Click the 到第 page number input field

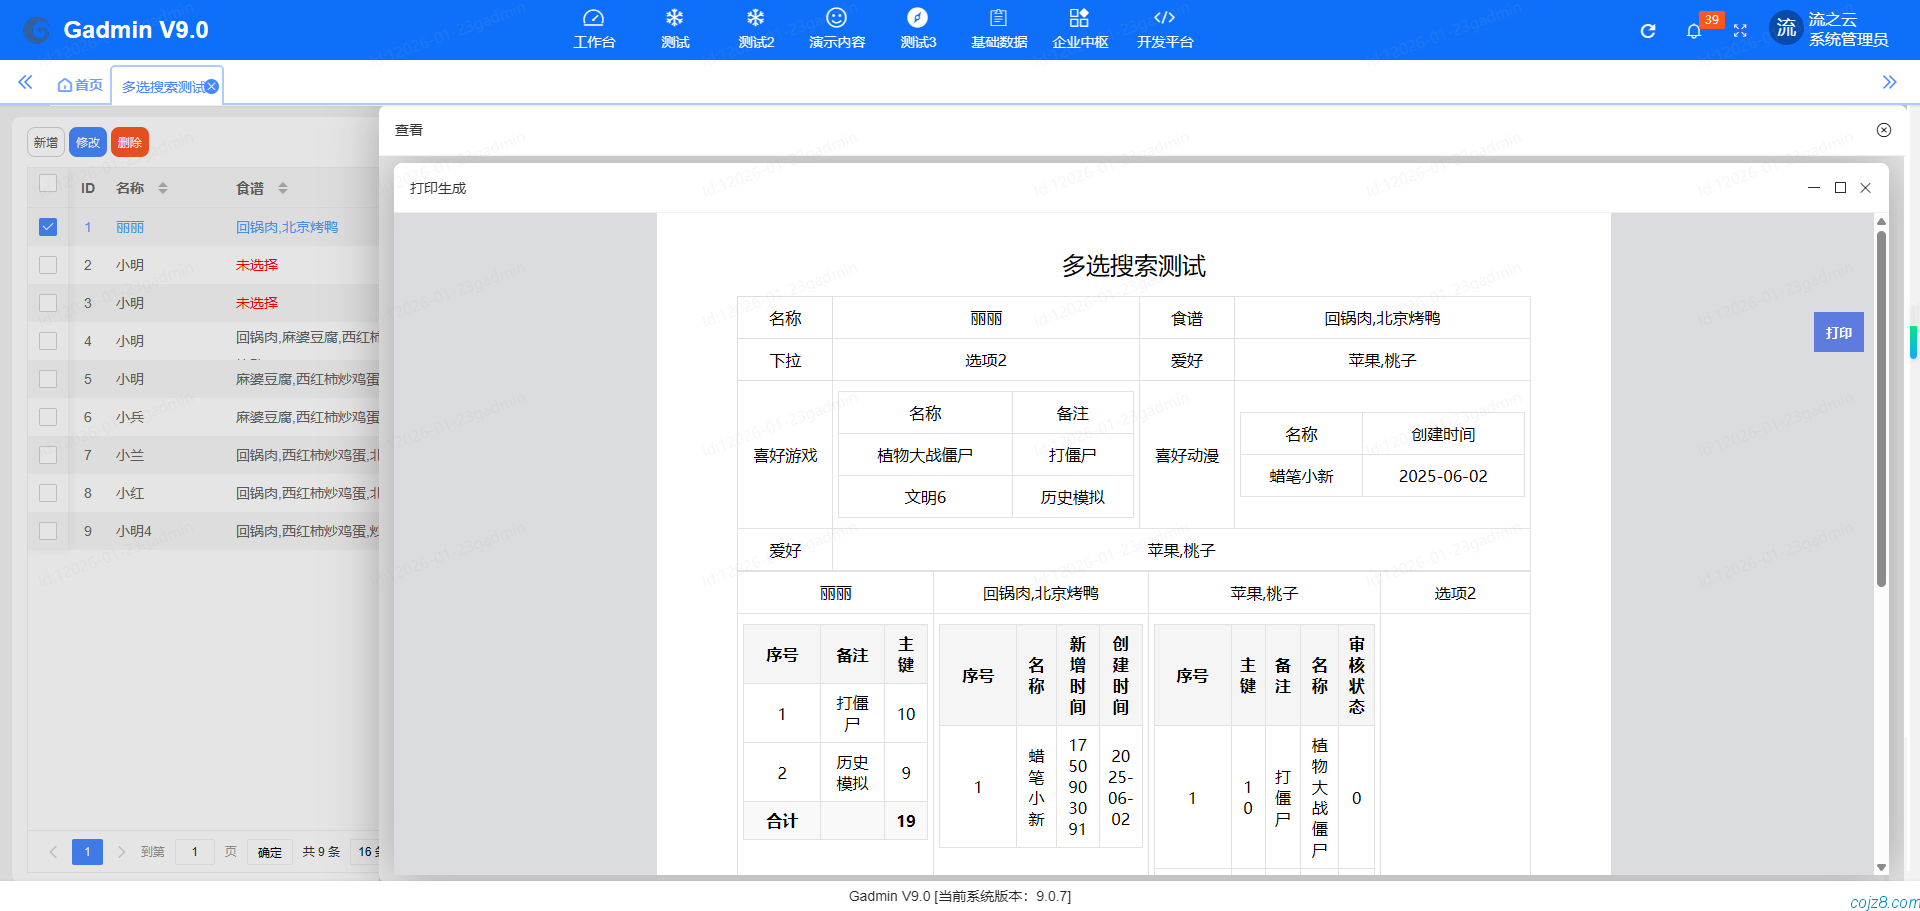pyautogui.click(x=195, y=852)
